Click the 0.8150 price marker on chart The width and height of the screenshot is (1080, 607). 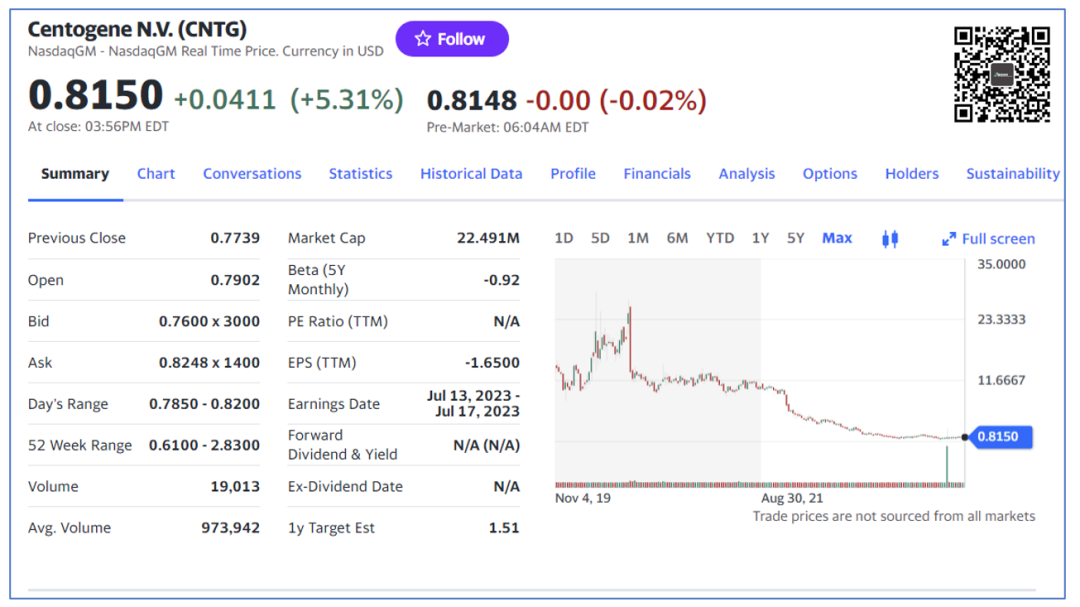[x=1003, y=437]
